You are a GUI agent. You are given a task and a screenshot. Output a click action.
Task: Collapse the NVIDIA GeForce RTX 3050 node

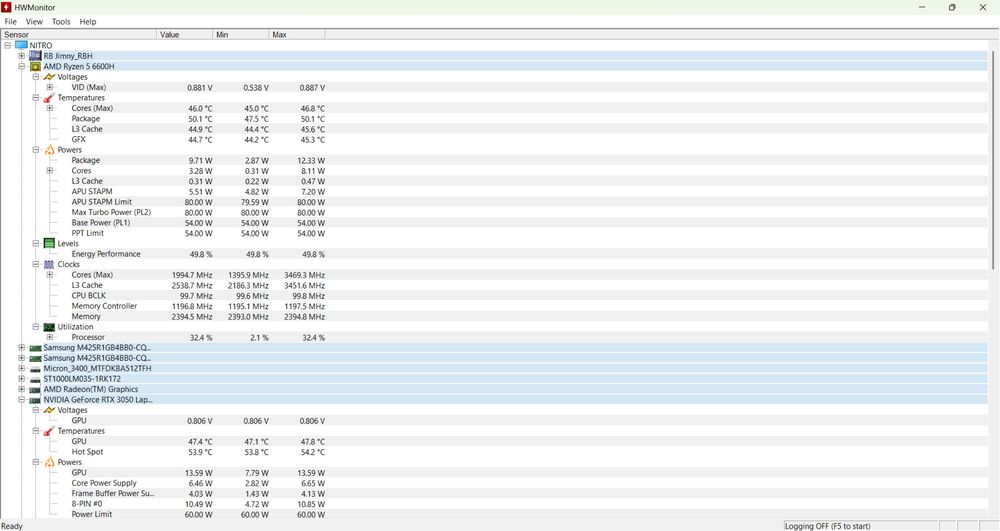point(22,400)
